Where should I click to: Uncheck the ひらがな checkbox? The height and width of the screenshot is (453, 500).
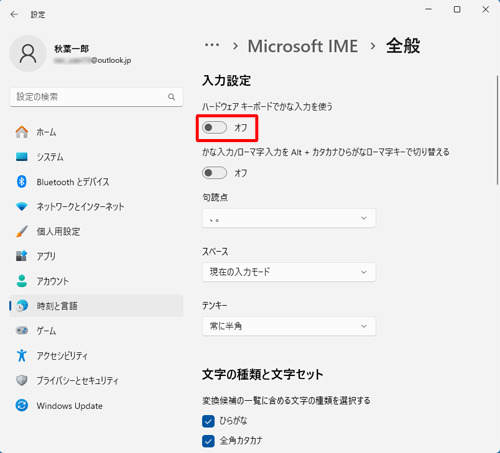click(208, 421)
